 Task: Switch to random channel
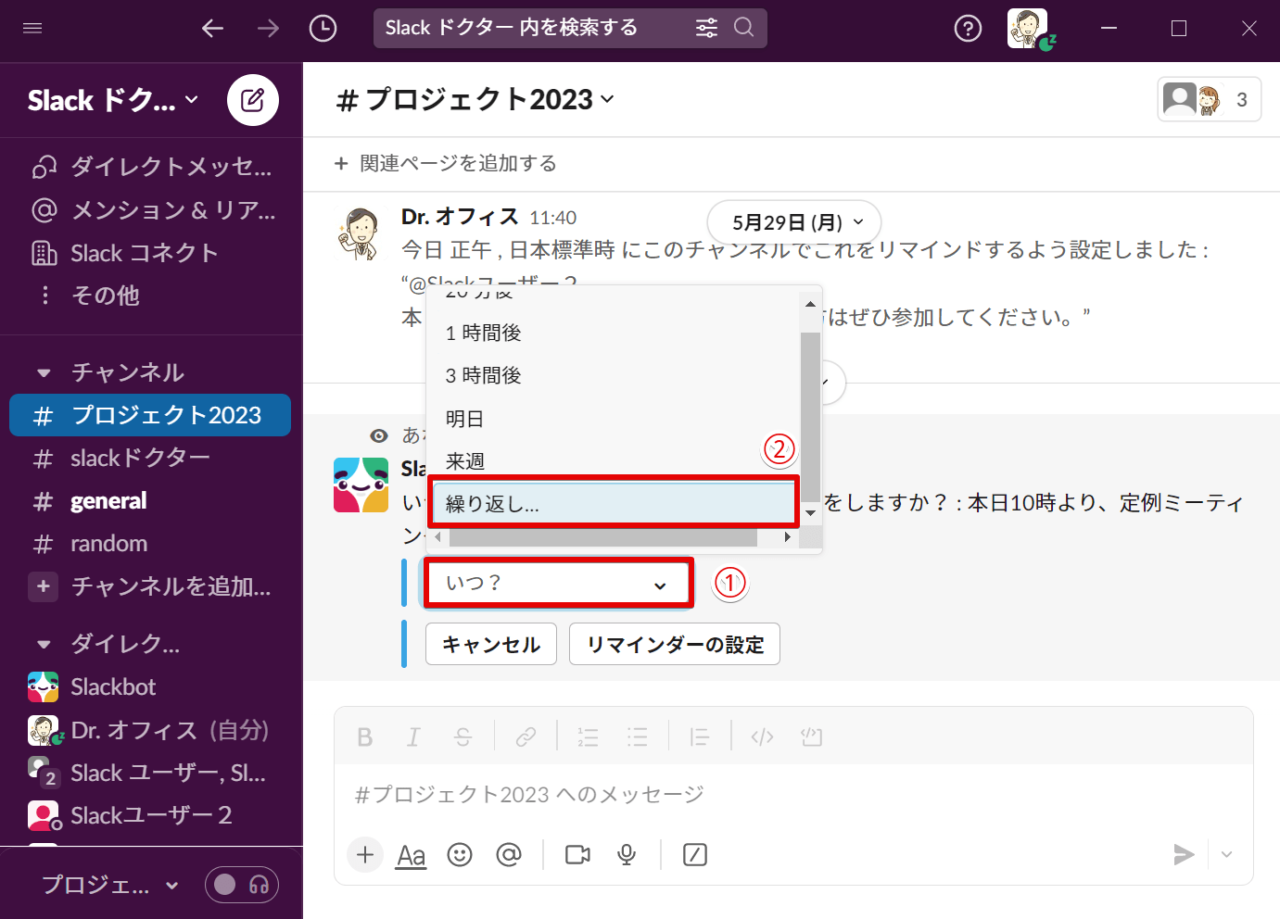pos(151,544)
